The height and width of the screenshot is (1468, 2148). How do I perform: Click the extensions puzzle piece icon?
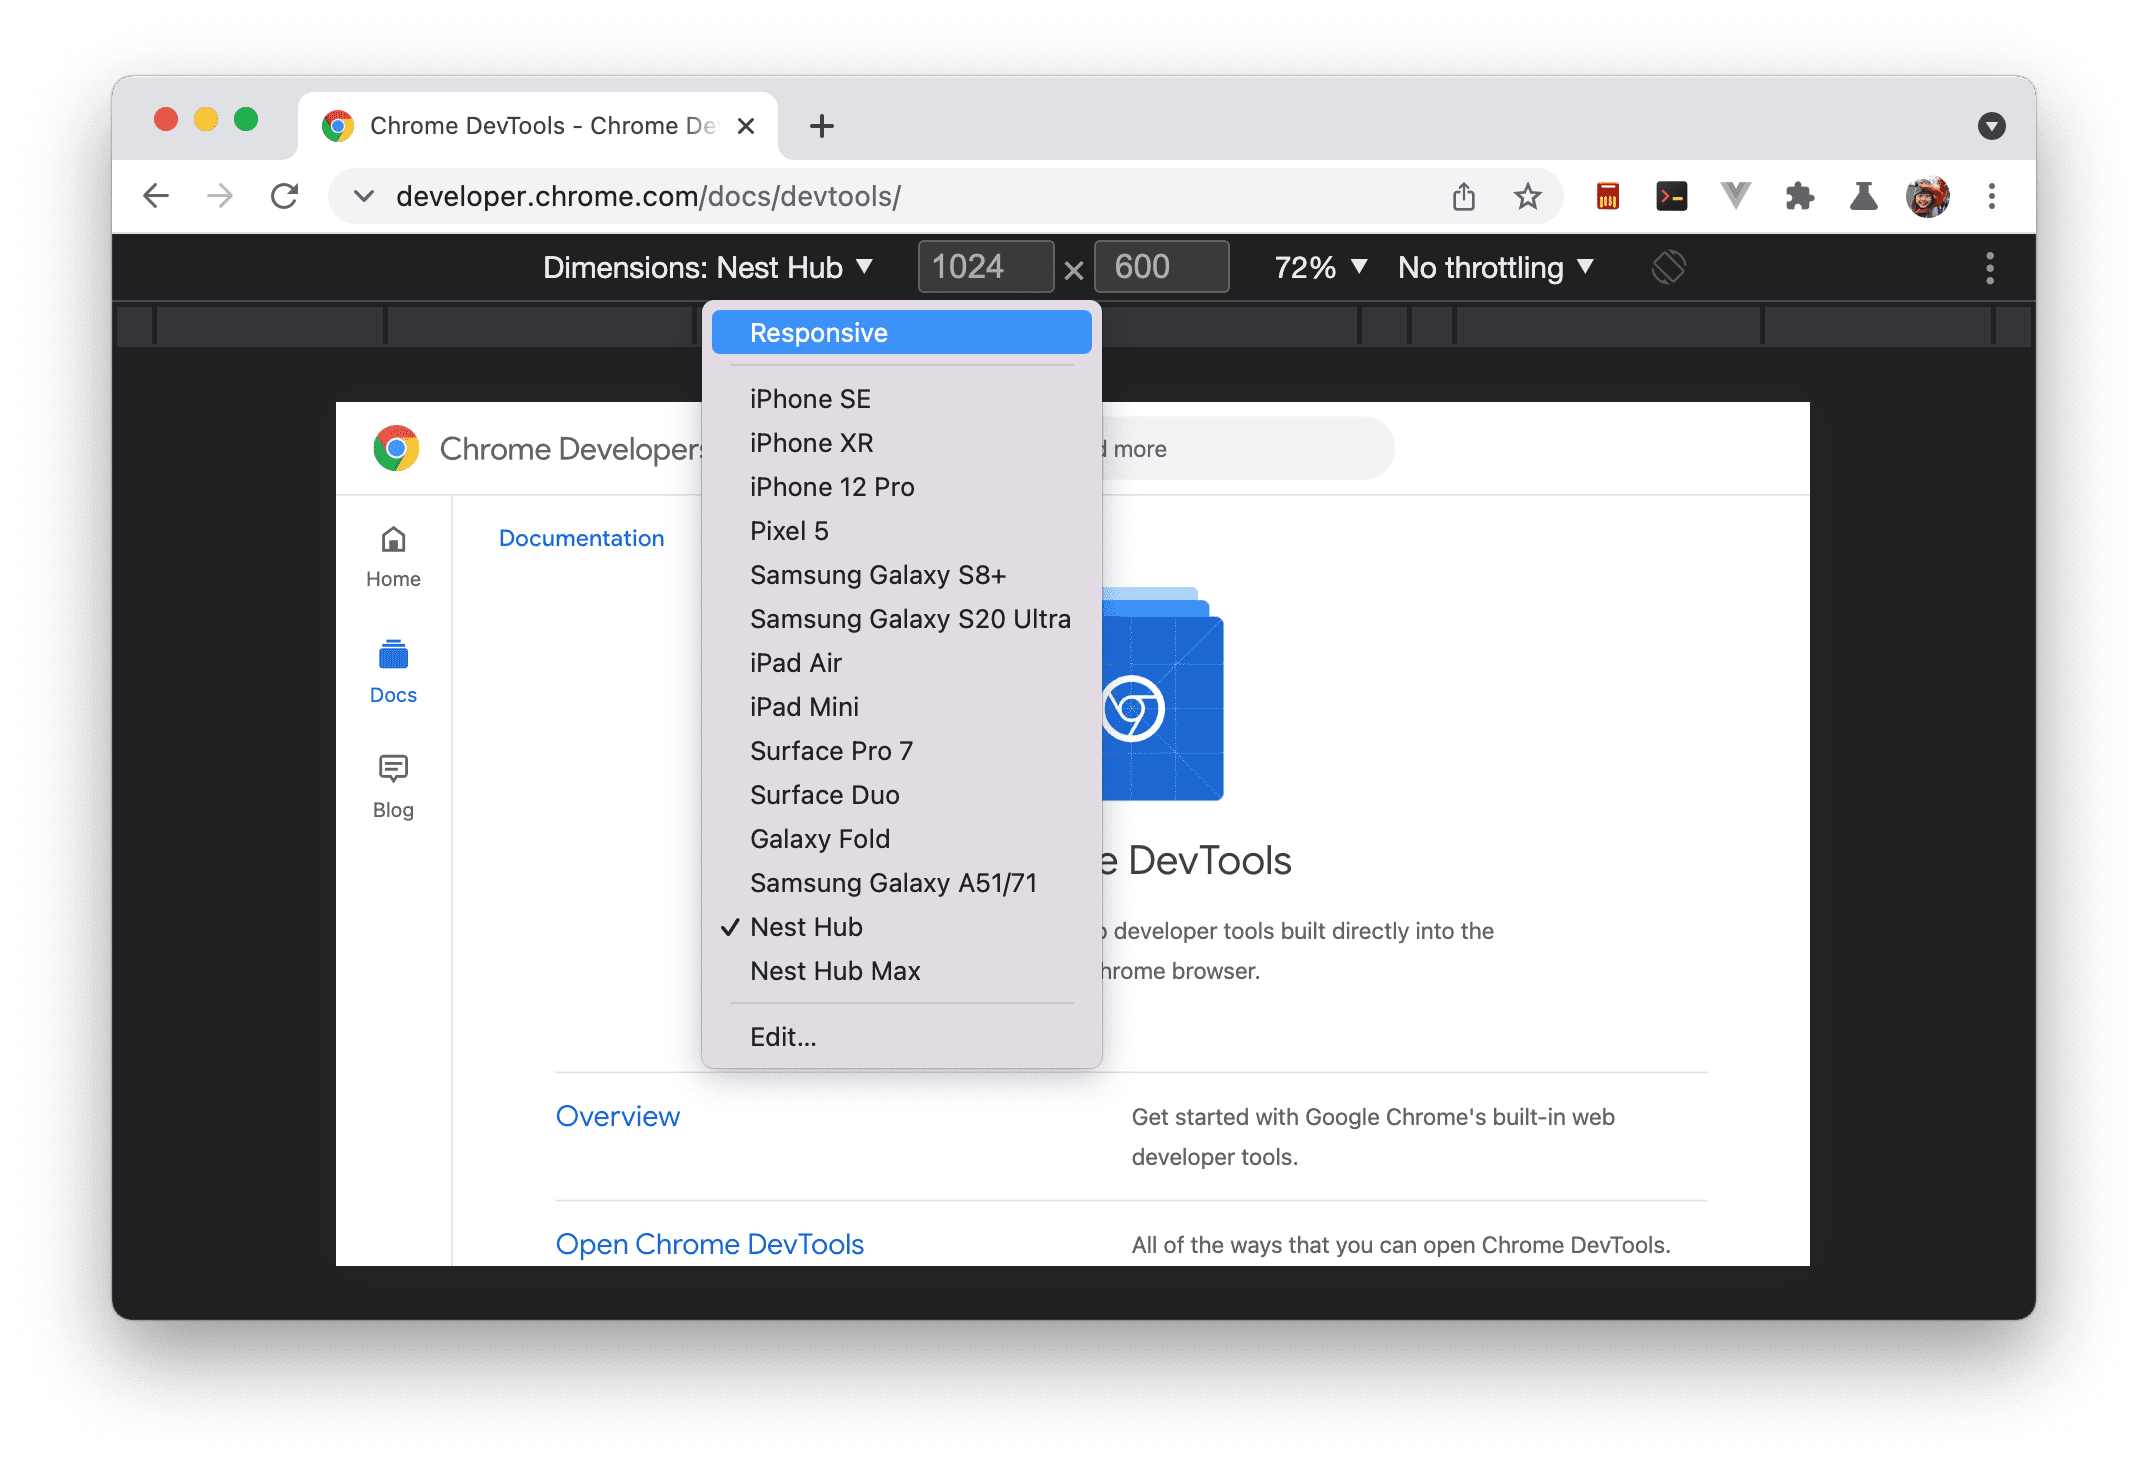coord(1795,196)
